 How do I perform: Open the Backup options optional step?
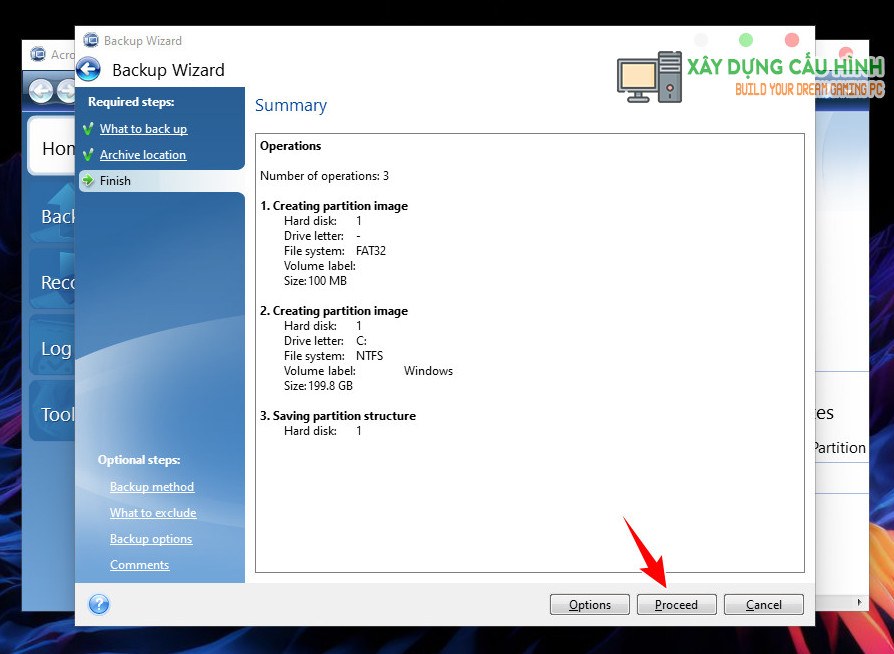click(x=151, y=539)
